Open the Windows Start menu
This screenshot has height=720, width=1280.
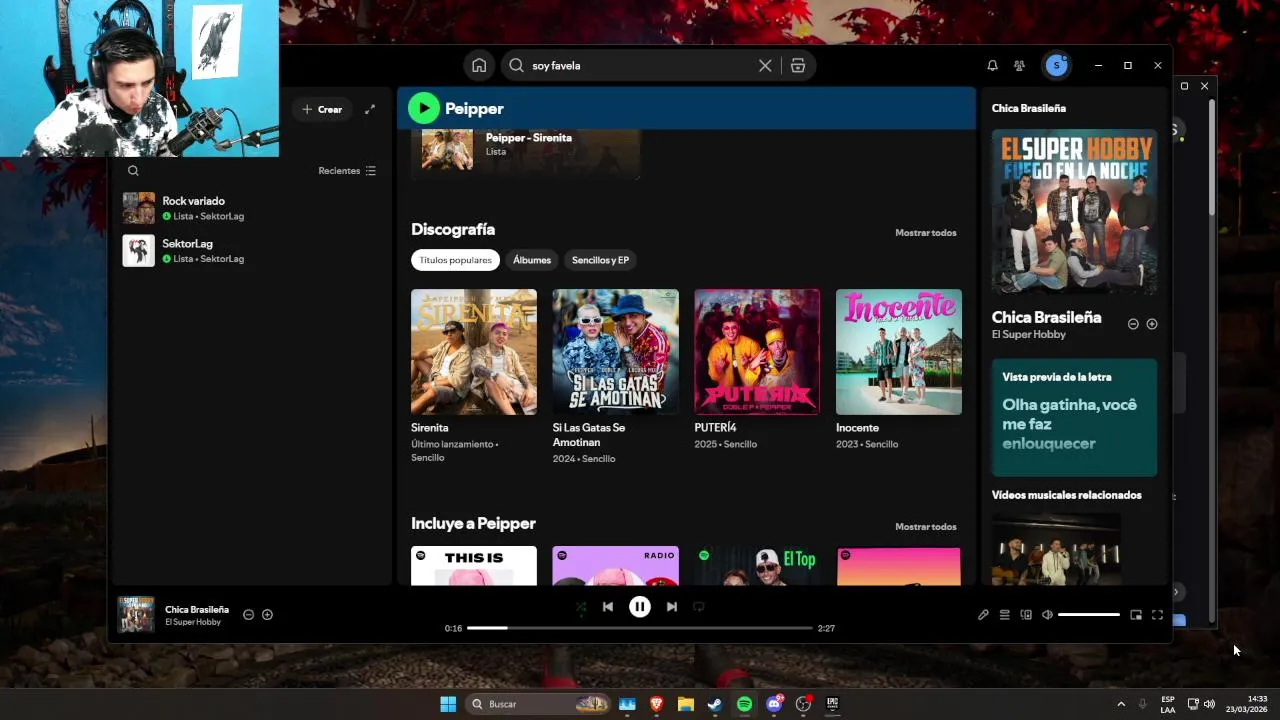coord(448,704)
